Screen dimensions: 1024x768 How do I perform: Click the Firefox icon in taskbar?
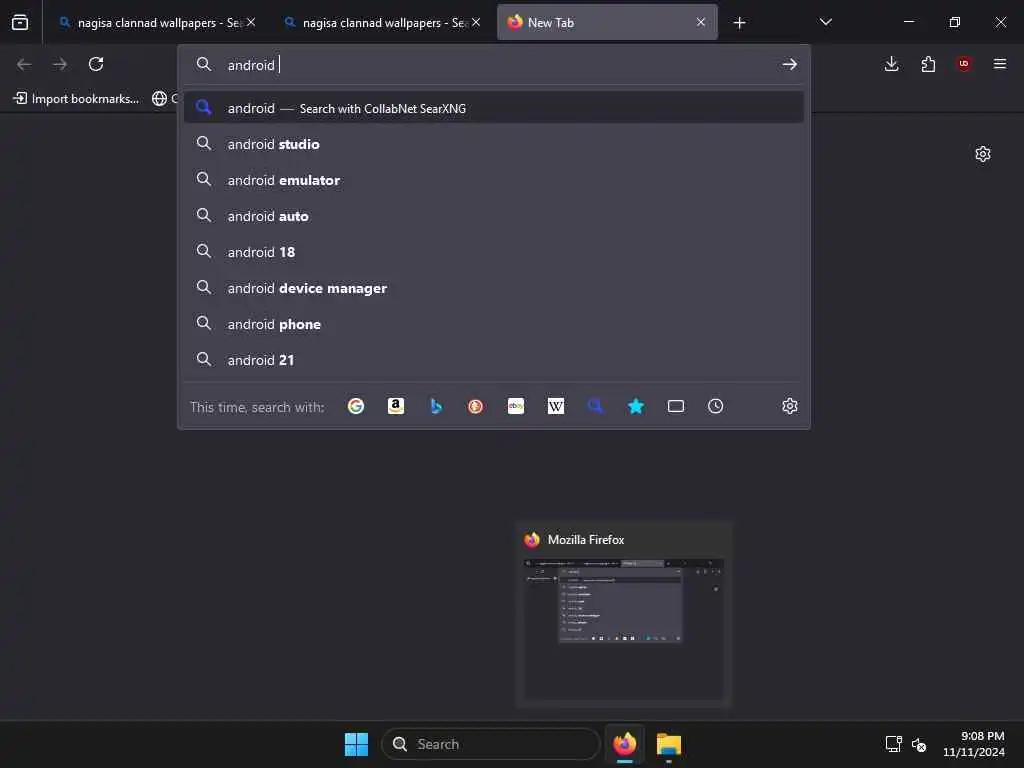[x=625, y=744]
